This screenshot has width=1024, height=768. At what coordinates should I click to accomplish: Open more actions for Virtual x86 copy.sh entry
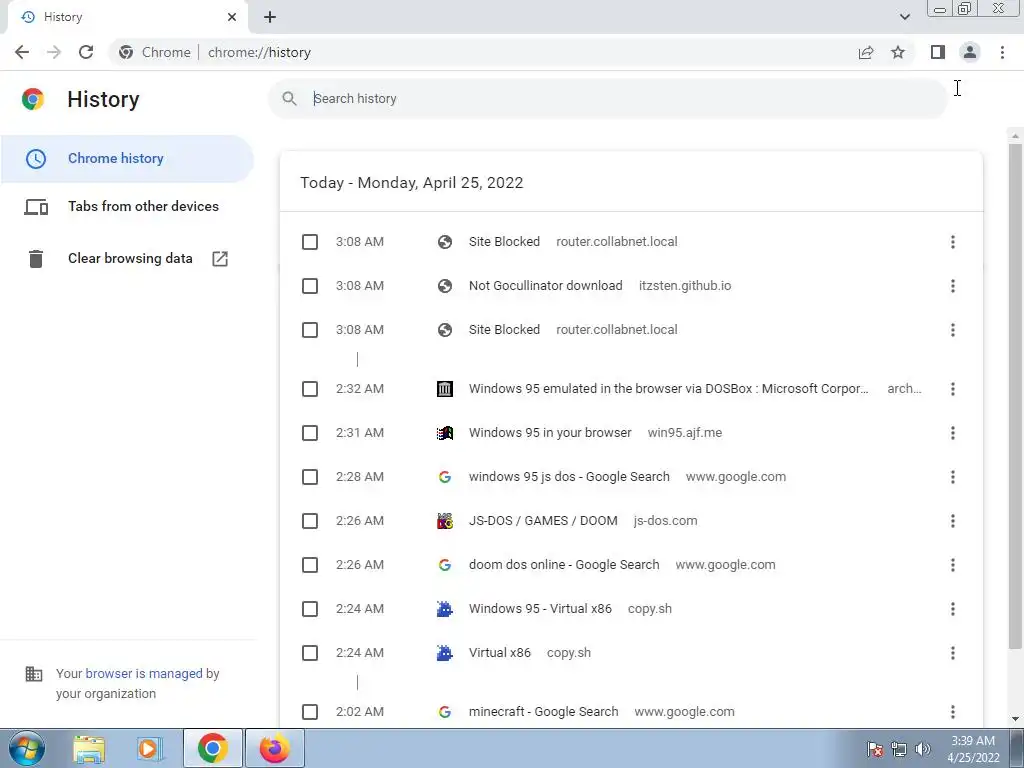[x=953, y=653]
